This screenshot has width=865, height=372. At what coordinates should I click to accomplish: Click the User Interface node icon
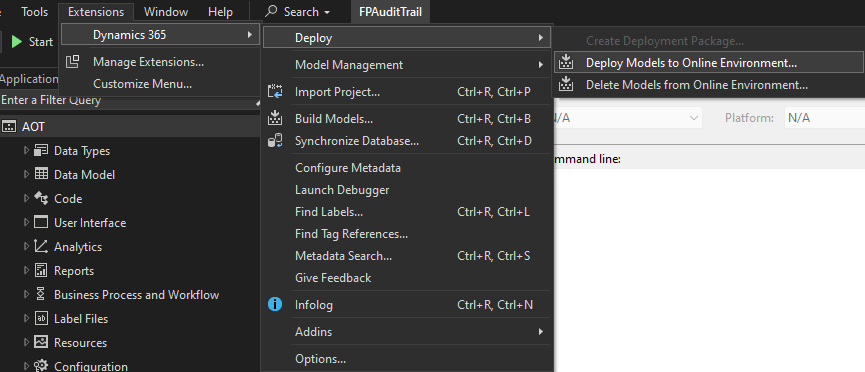click(41, 222)
